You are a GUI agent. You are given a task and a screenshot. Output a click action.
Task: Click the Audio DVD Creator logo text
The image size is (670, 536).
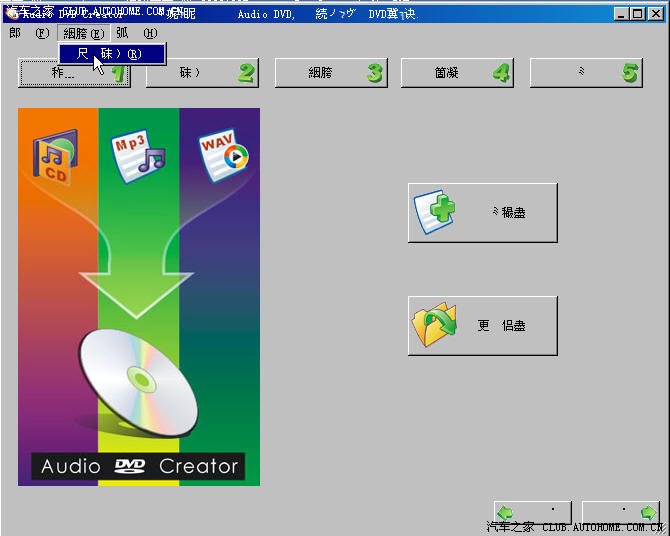pyautogui.click(x=139, y=466)
